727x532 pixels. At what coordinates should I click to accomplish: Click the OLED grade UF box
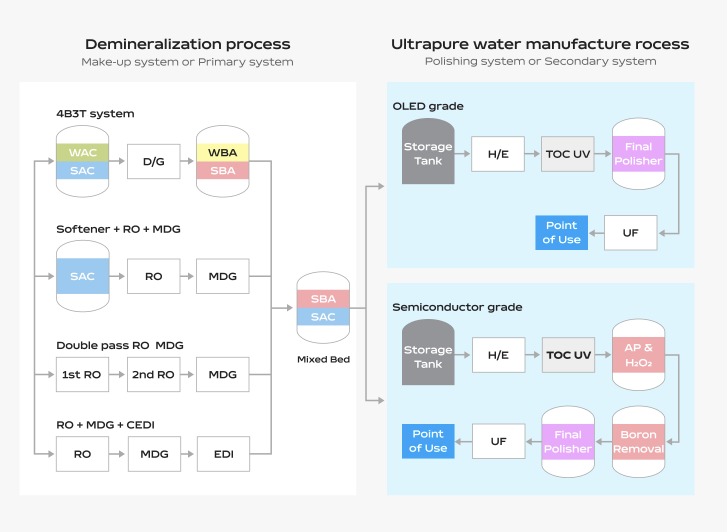click(x=631, y=233)
